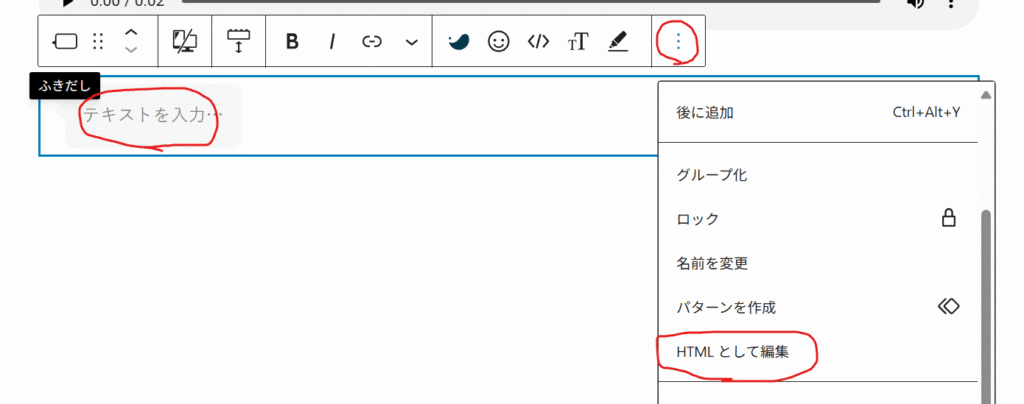1024x404 pixels.
Task: Click the "テキストを入力" text field
Action: pyautogui.click(x=152, y=115)
